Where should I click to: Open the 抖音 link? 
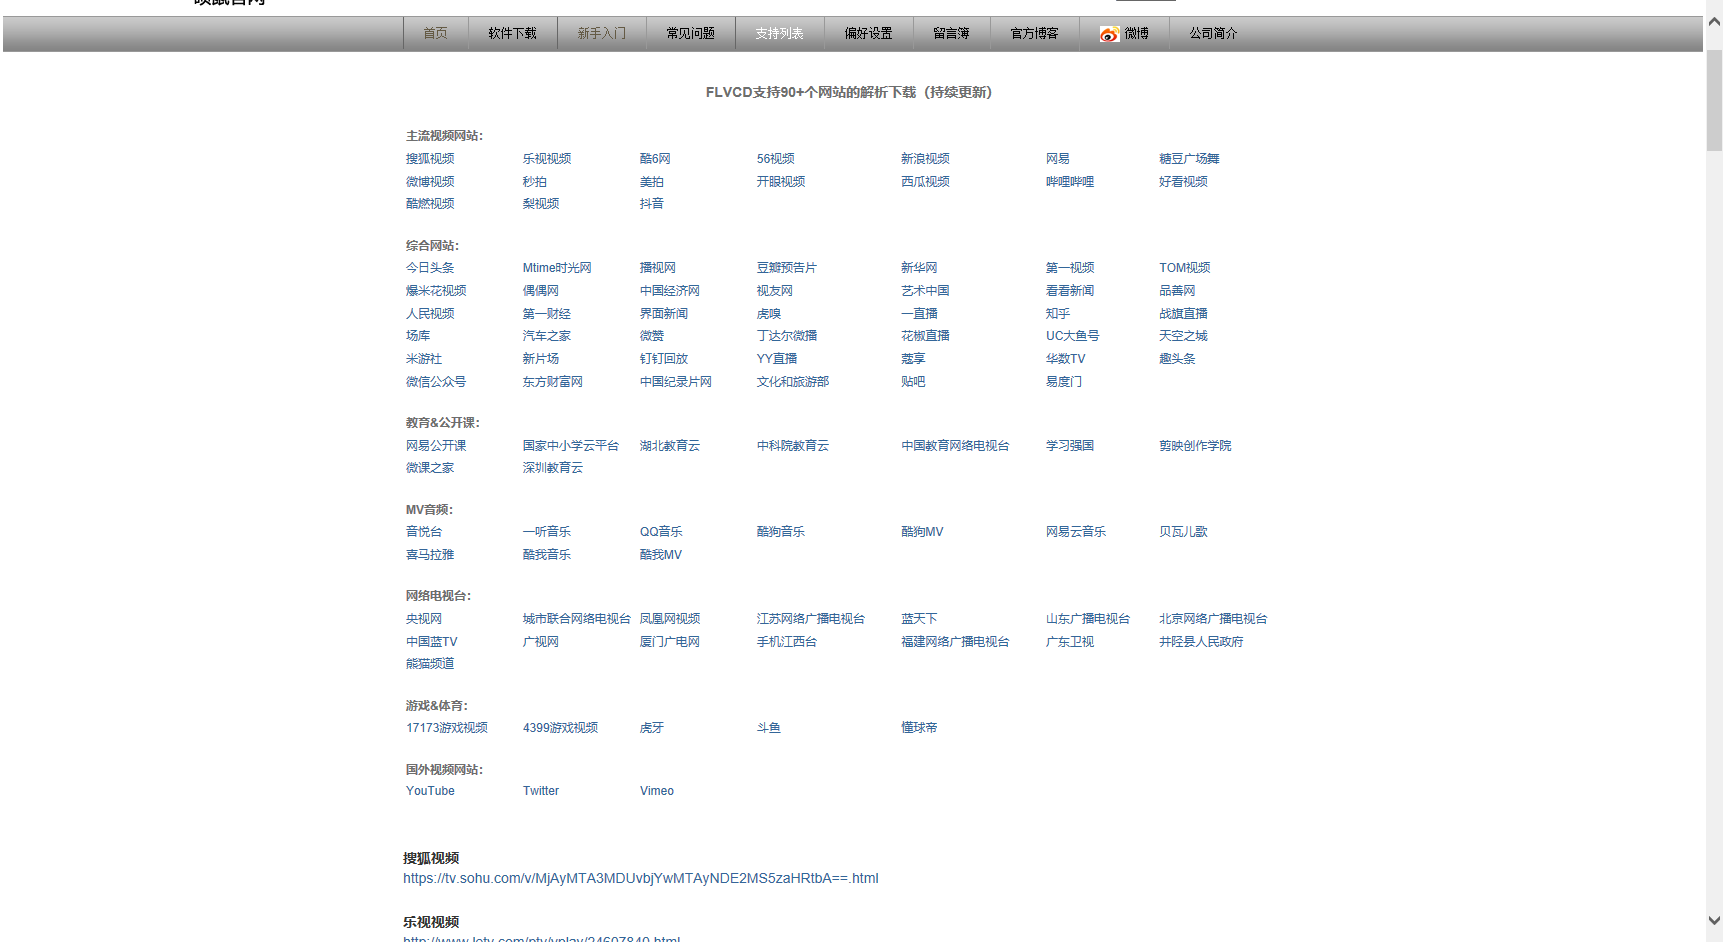[x=652, y=204]
